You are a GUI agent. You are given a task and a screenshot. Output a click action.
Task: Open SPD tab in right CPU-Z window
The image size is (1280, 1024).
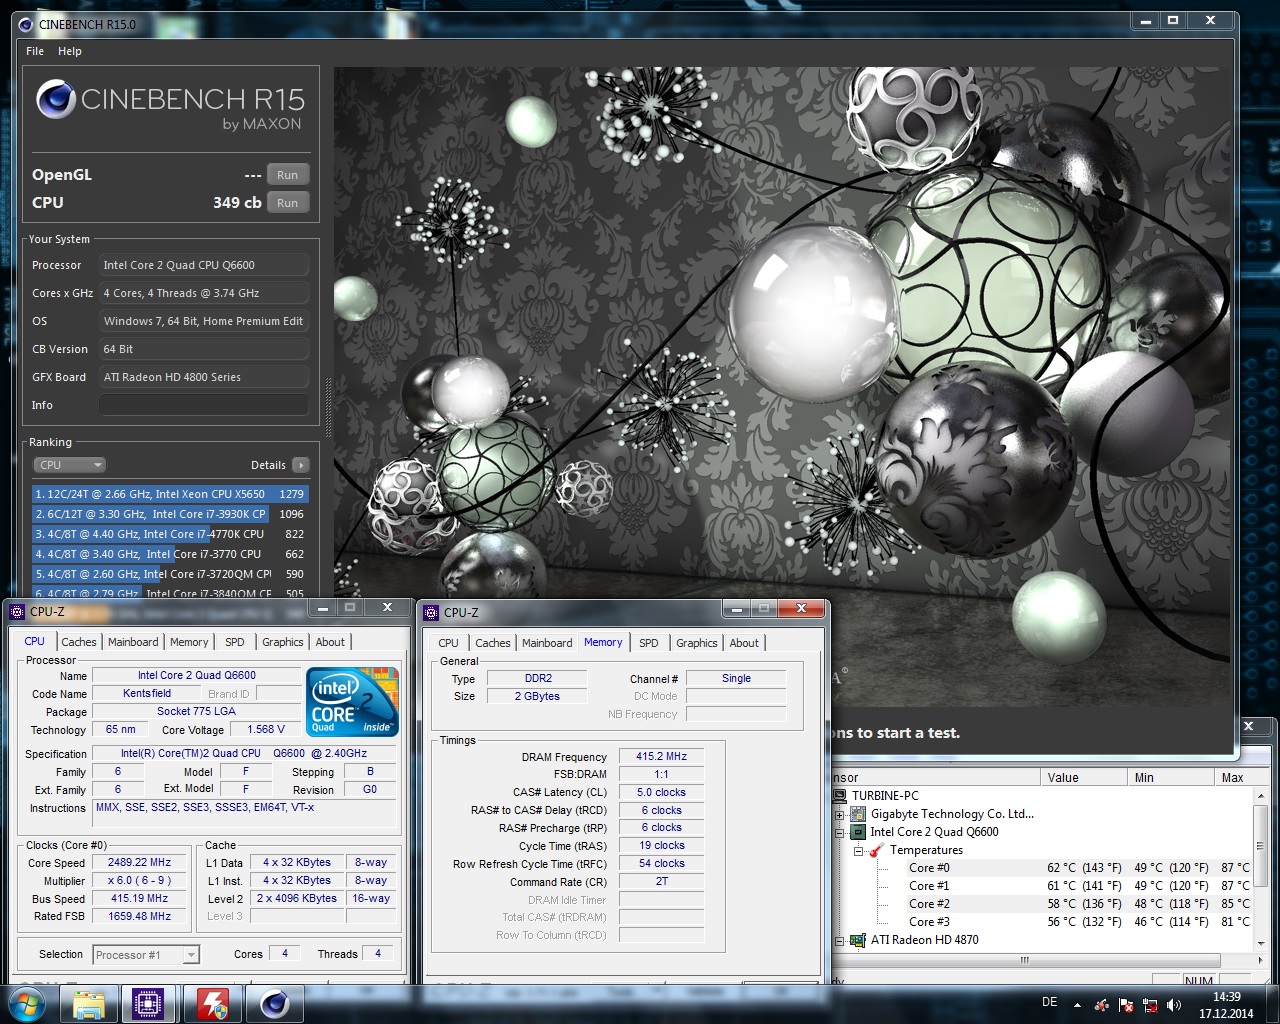pyautogui.click(x=649, y=643)
